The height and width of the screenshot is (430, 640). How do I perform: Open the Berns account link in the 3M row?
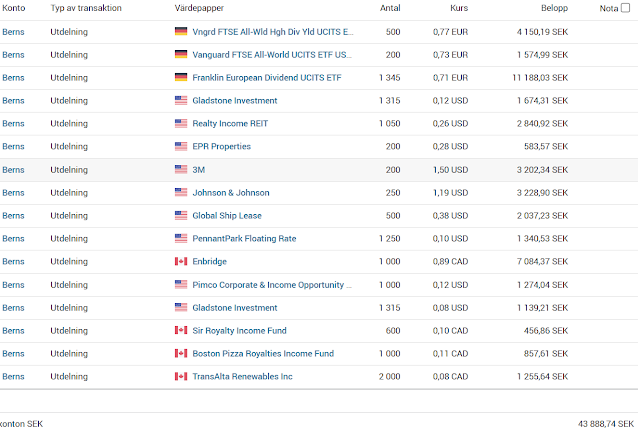tap(13, 170)
